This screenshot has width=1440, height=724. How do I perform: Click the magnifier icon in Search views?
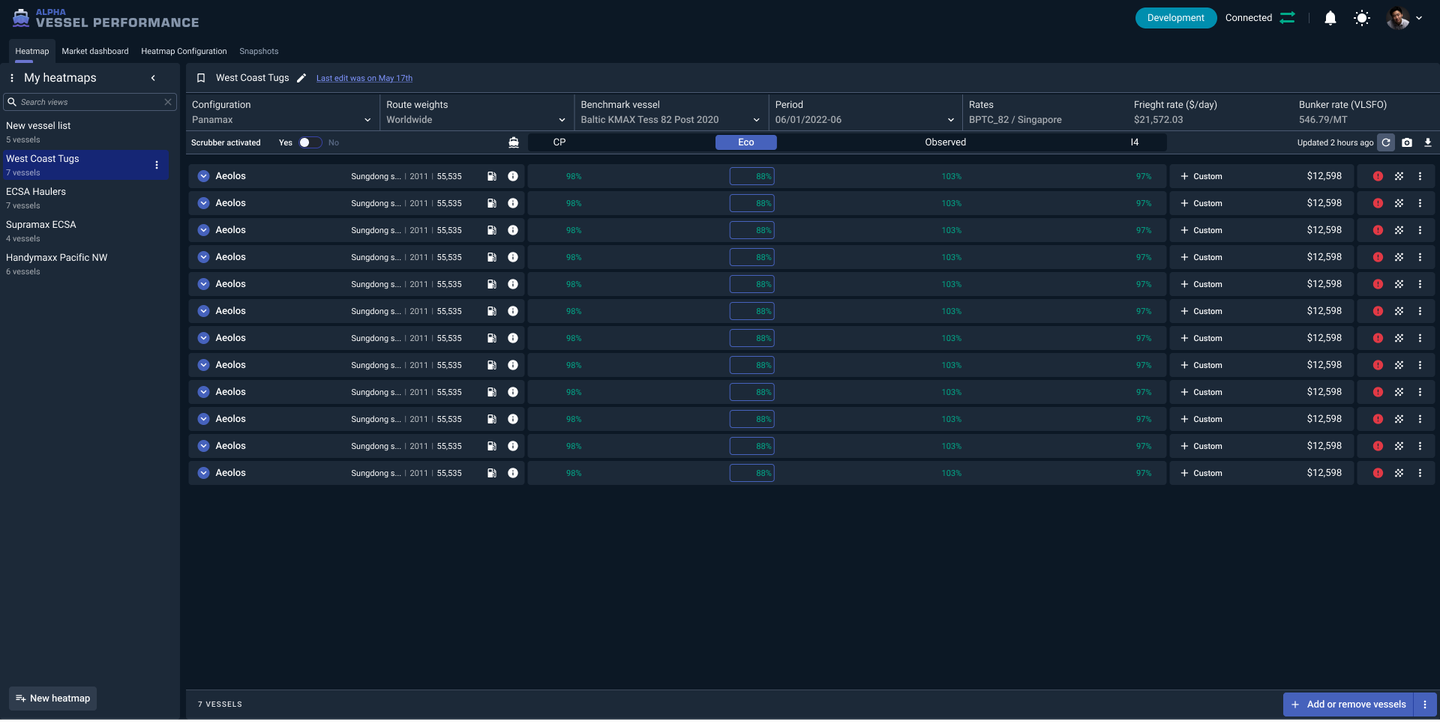click(x=12, y=102)
